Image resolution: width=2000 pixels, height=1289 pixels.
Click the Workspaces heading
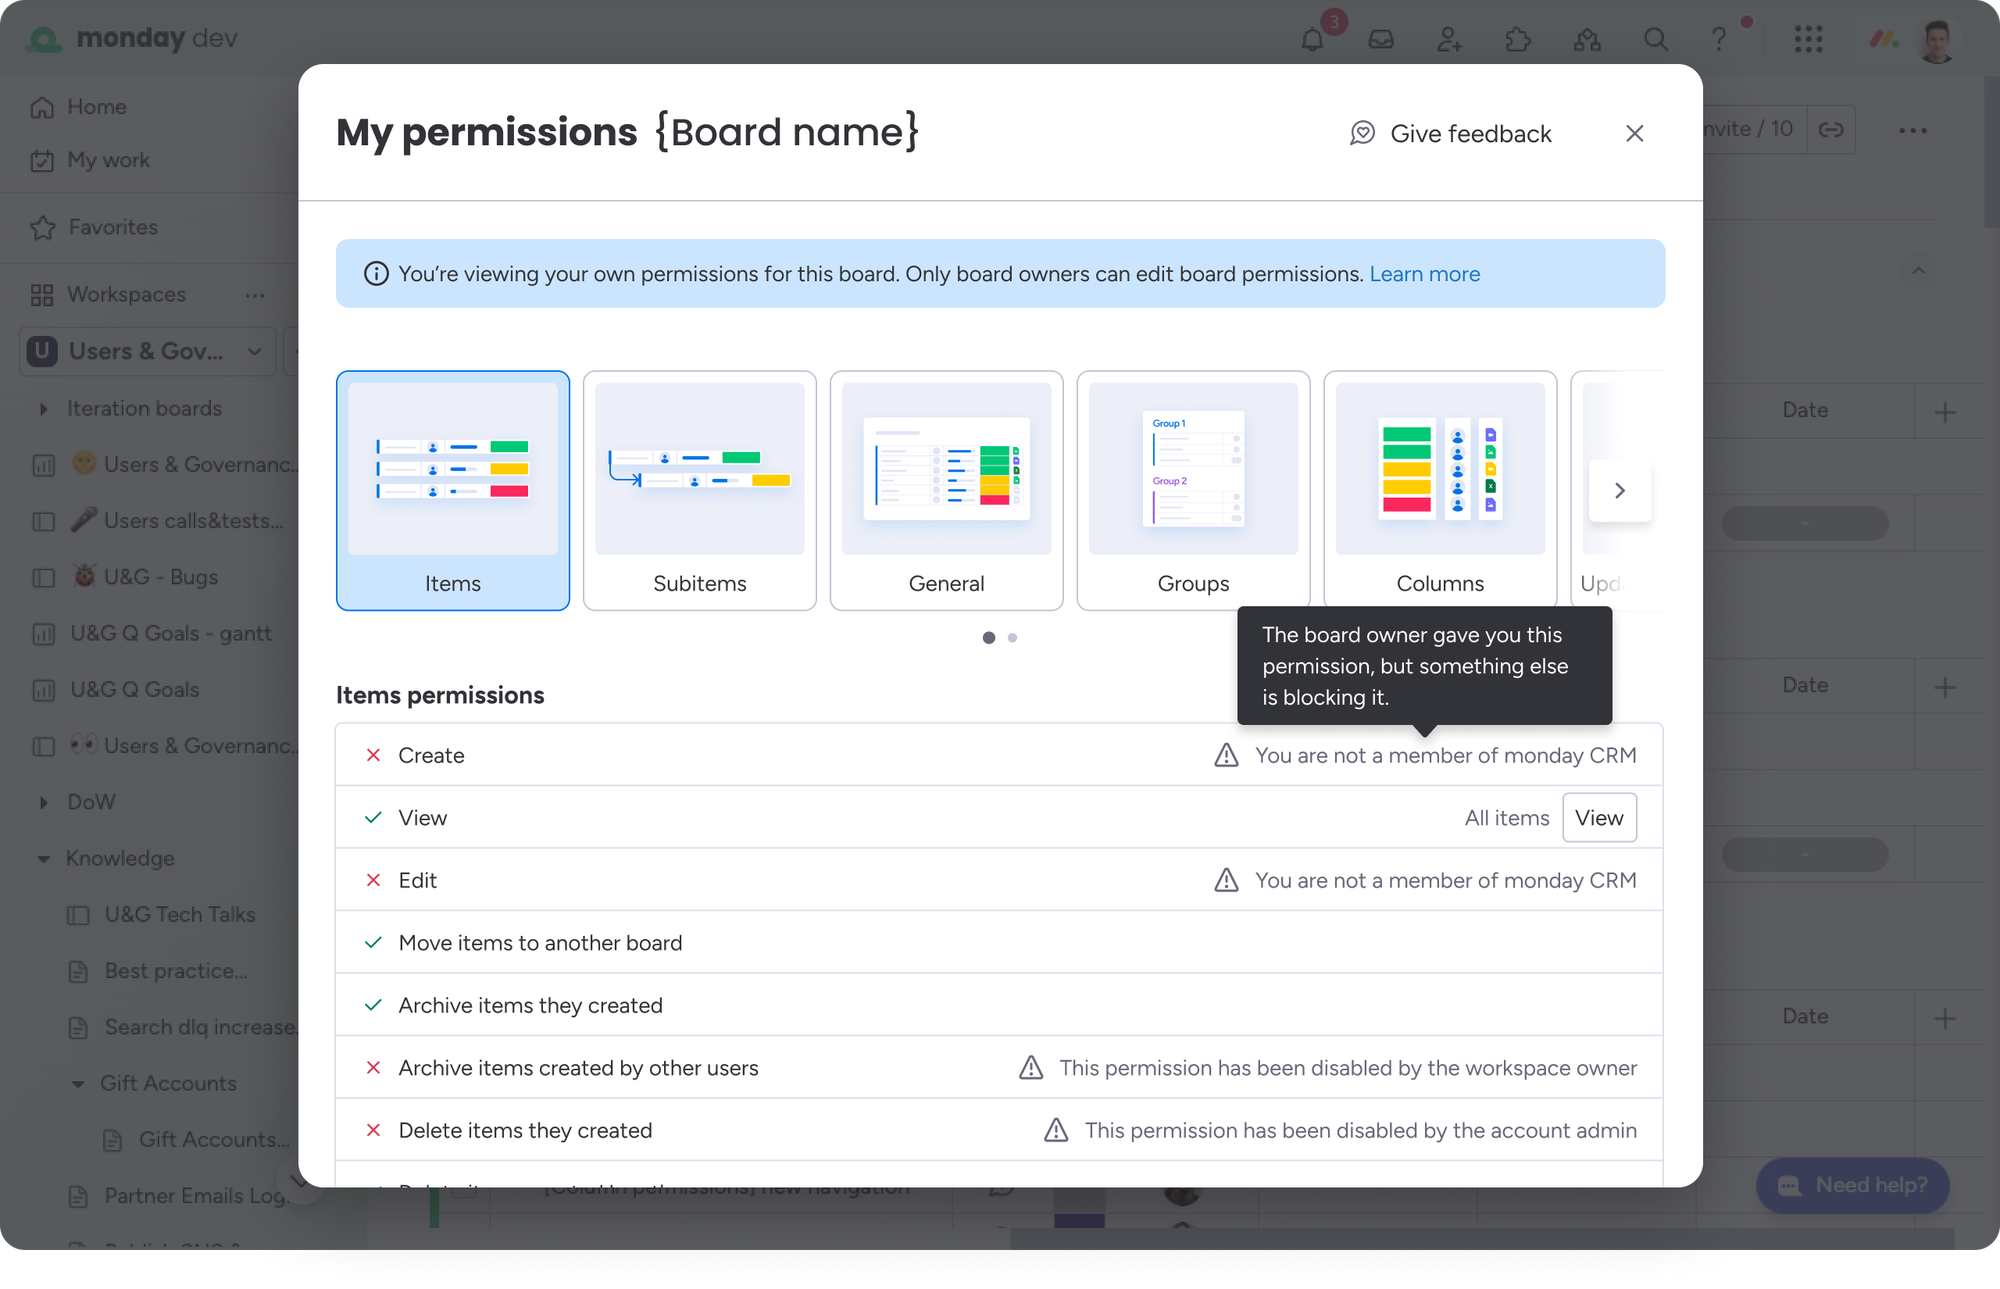(126, 295)
